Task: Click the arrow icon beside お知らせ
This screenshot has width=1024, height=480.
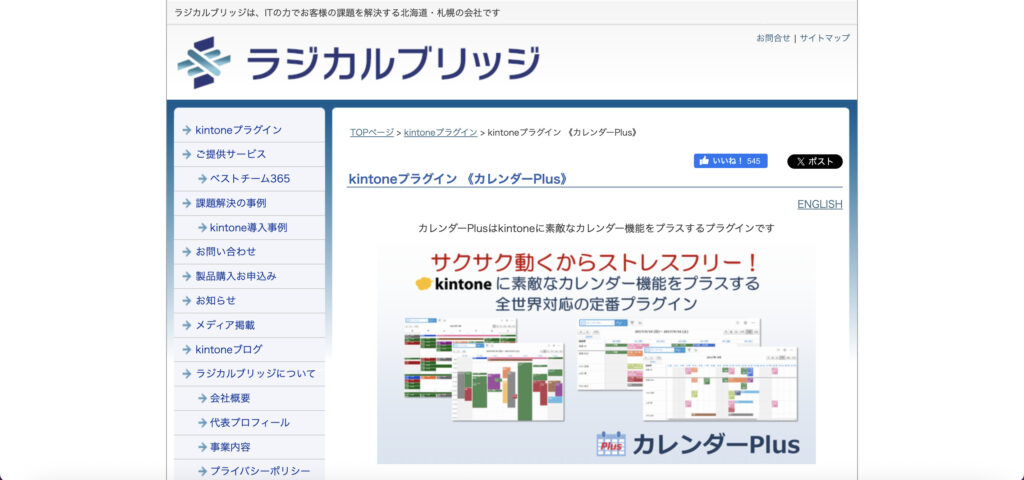Action: point(187,300)
